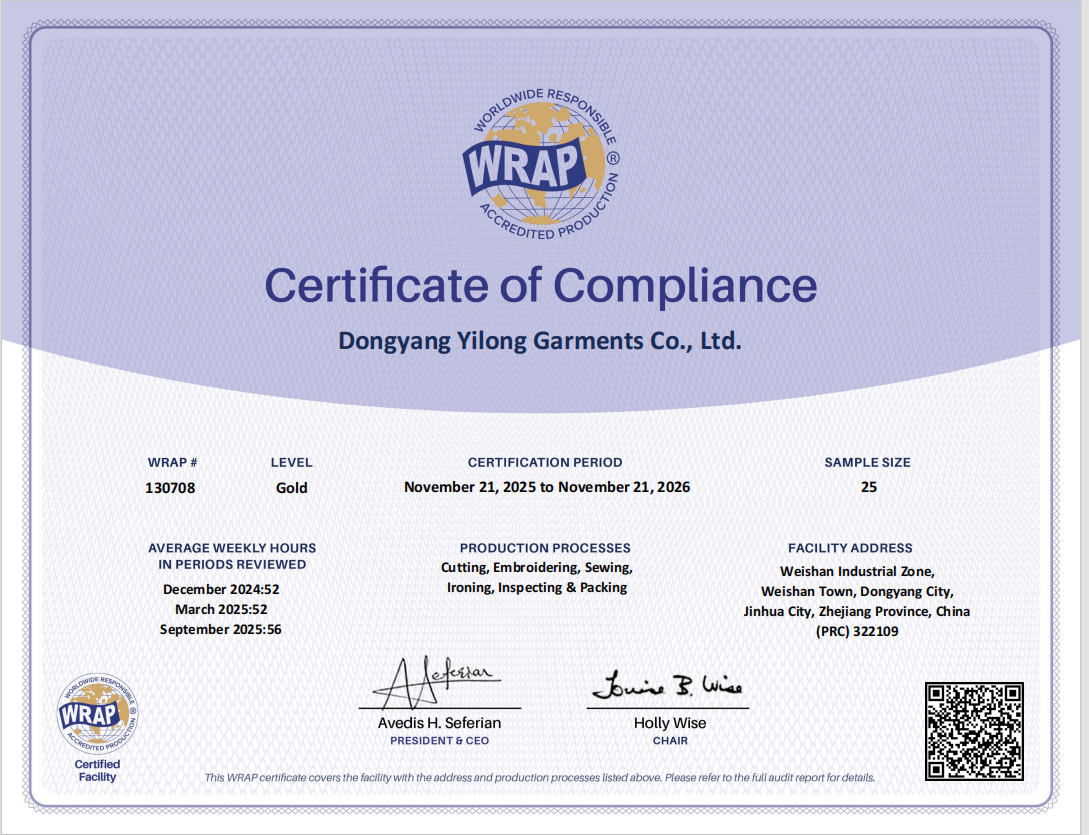Image resolution: width=1089 pixels, height=835 pixels.
Task: Select WRAP number 130708
Action: coord(170,488)
